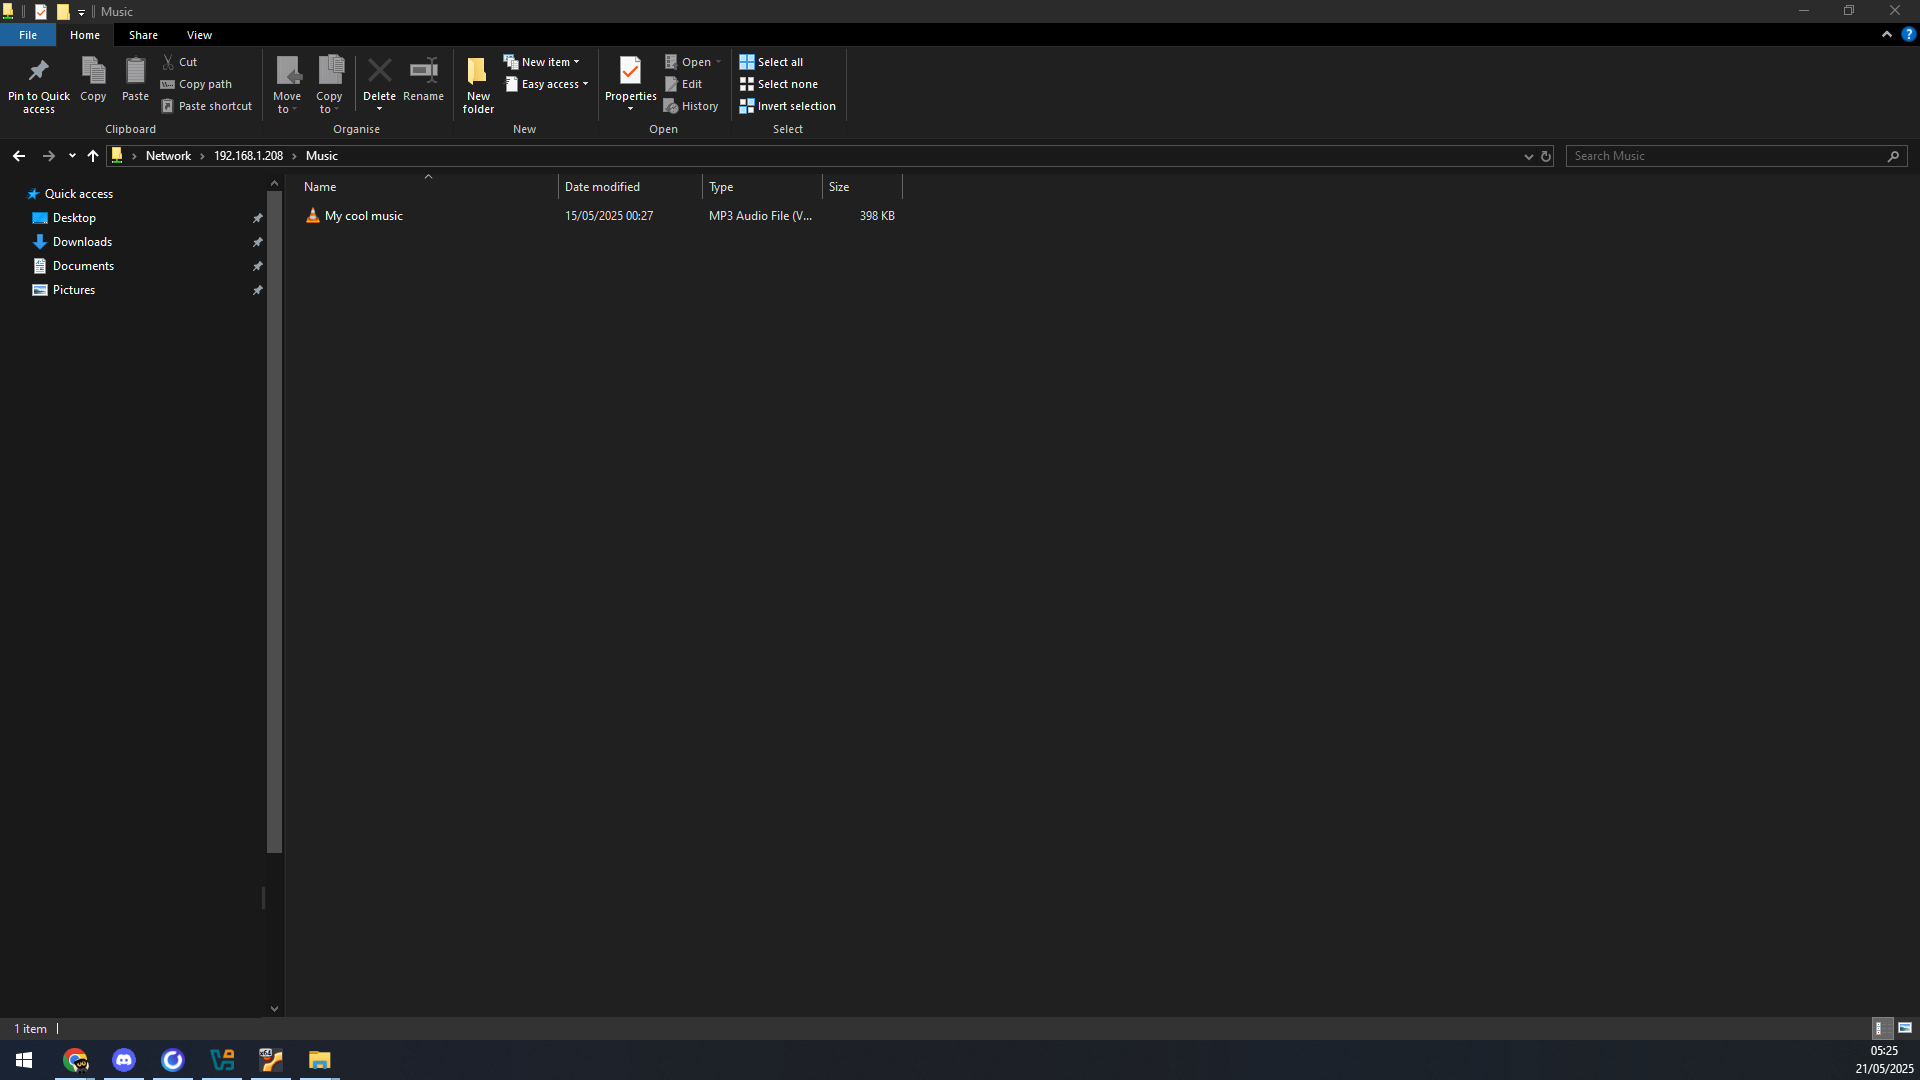Switch to the View ribbon tab
This screenshot has width=1920, height=1080.
pyautogui.click(x=199, y=35)
